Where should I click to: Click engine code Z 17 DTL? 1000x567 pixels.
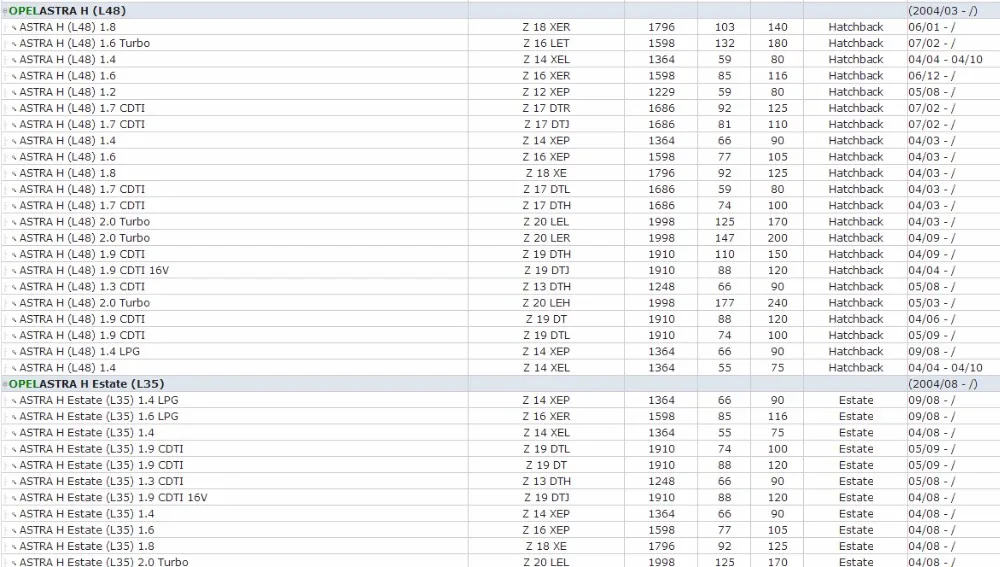(x=547, y=189)
